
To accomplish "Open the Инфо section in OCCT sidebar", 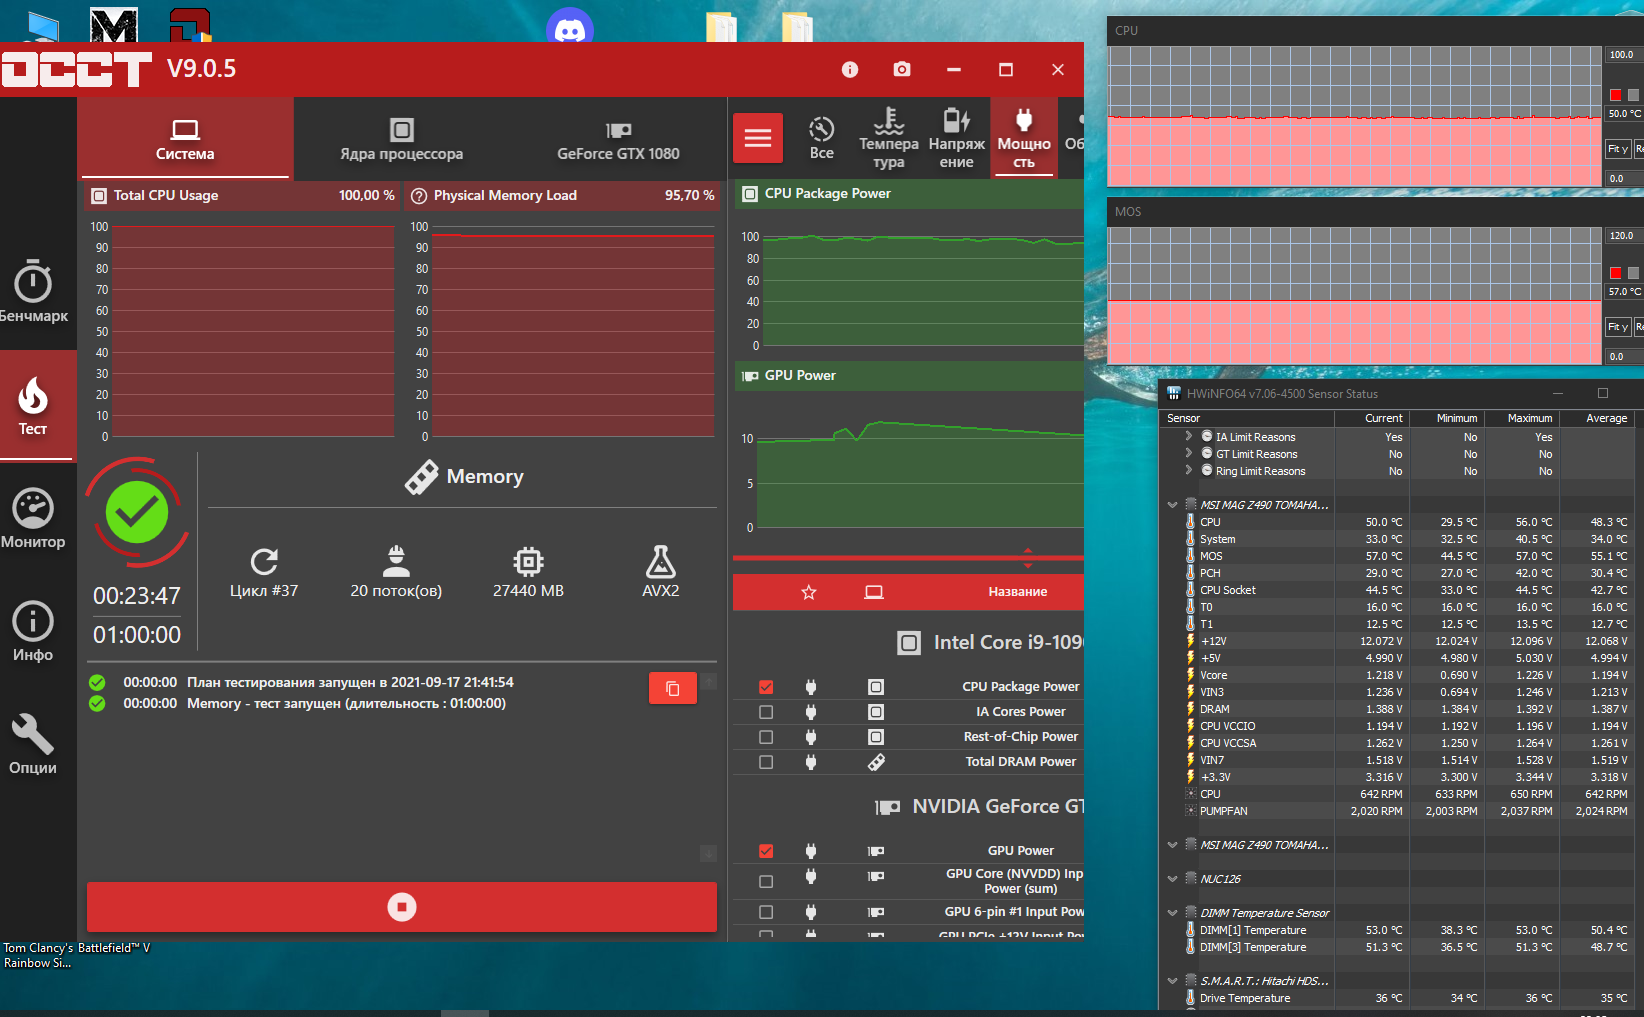I will coord(33,632).
